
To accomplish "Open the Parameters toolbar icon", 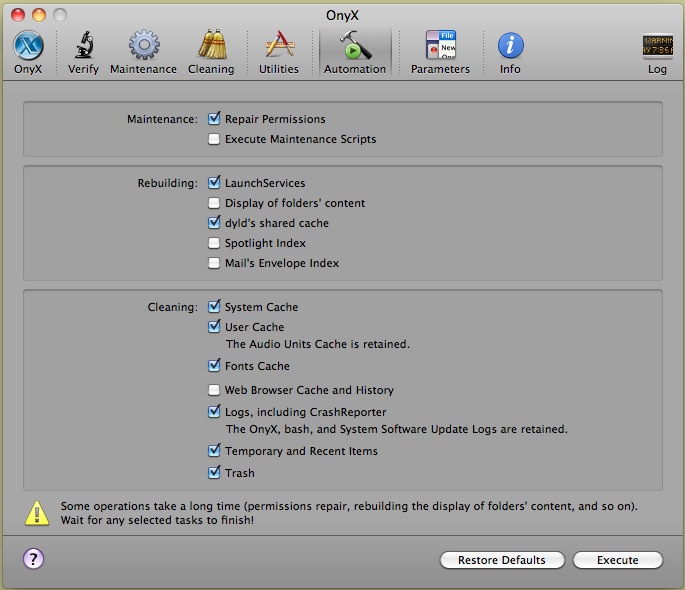I will tap(440, 46).
